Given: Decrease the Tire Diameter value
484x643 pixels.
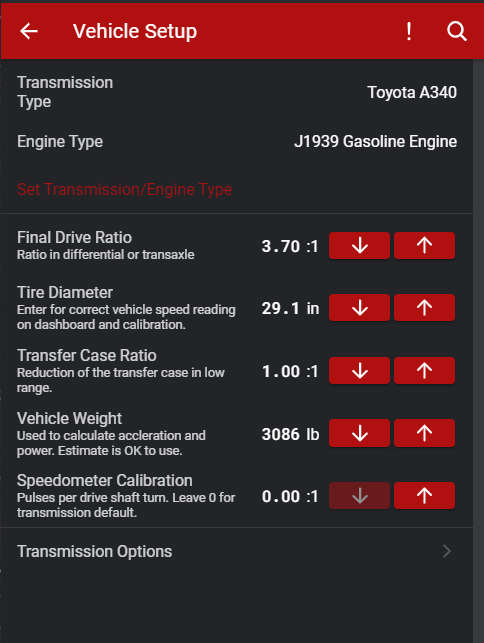Looking at the screenshot, I should point(359,308).
